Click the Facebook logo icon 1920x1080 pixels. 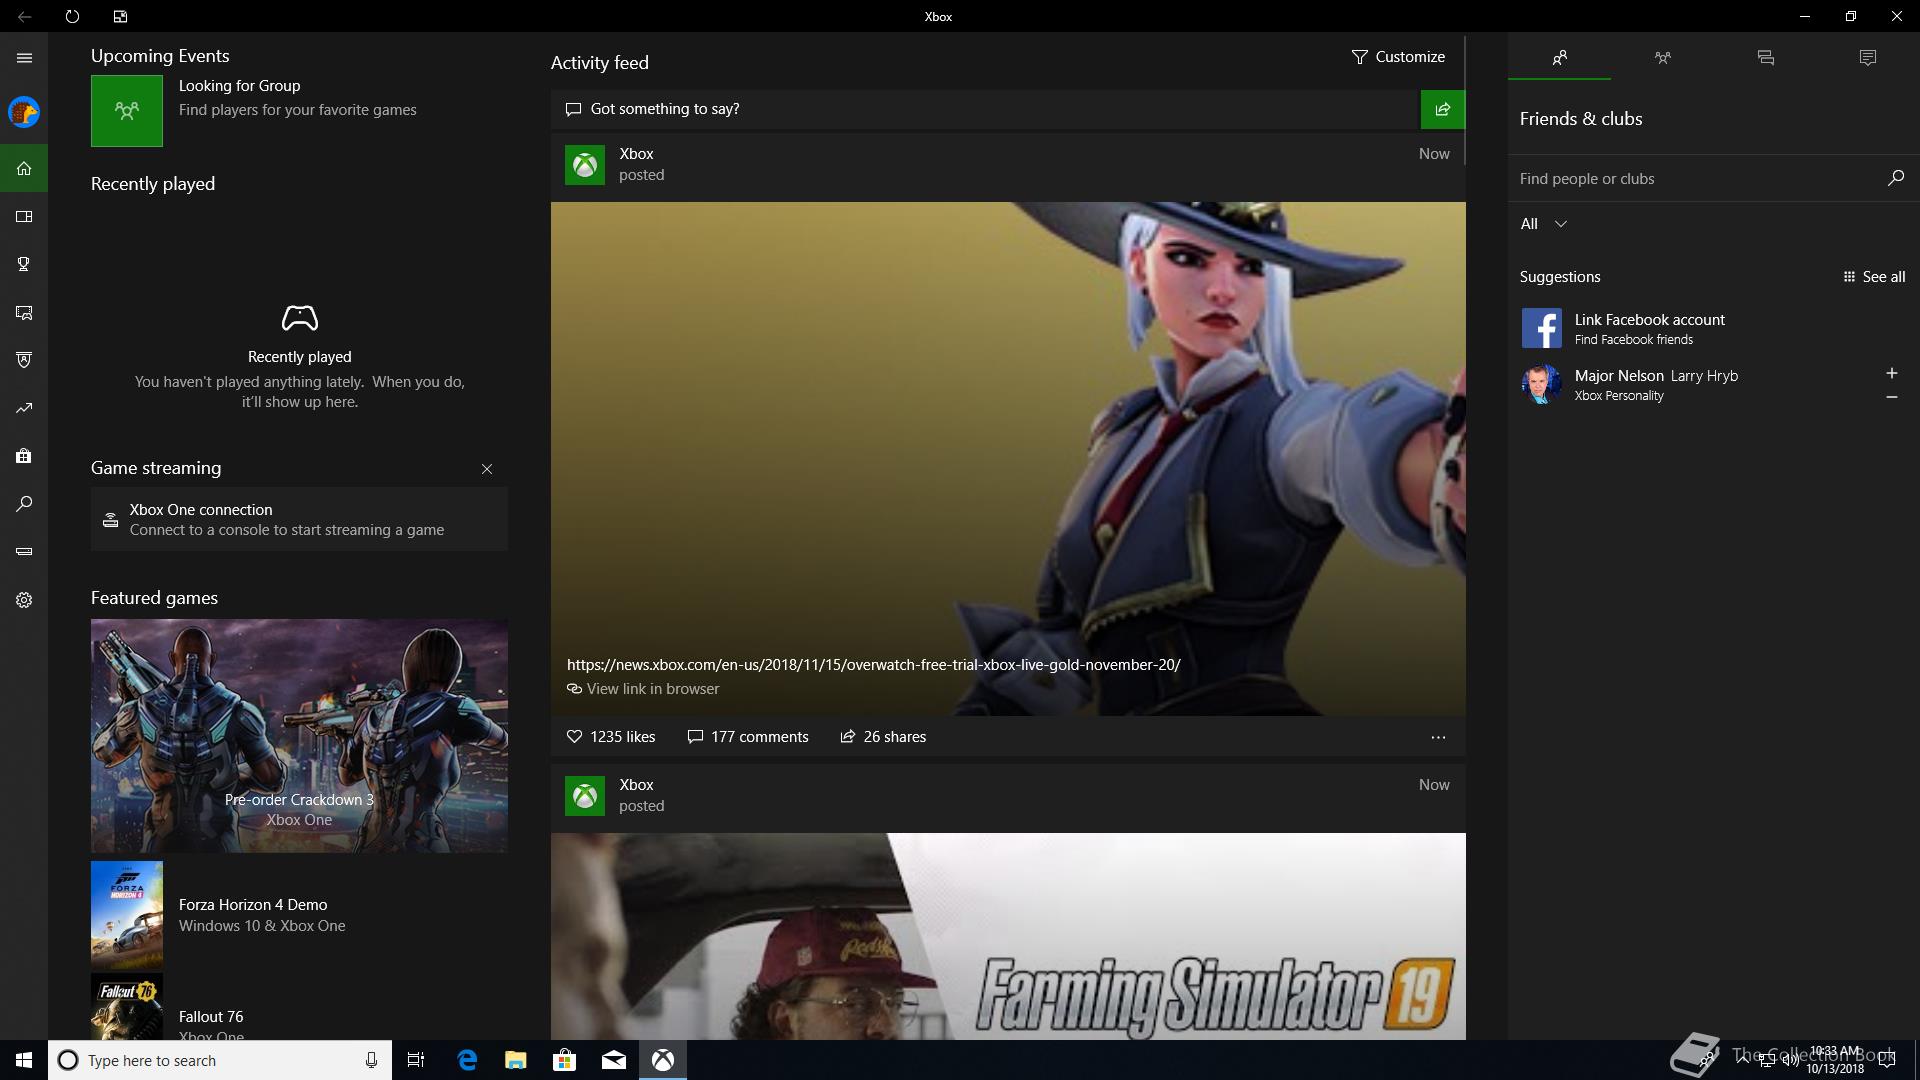pyautogui.click(x=1541, y=328)
